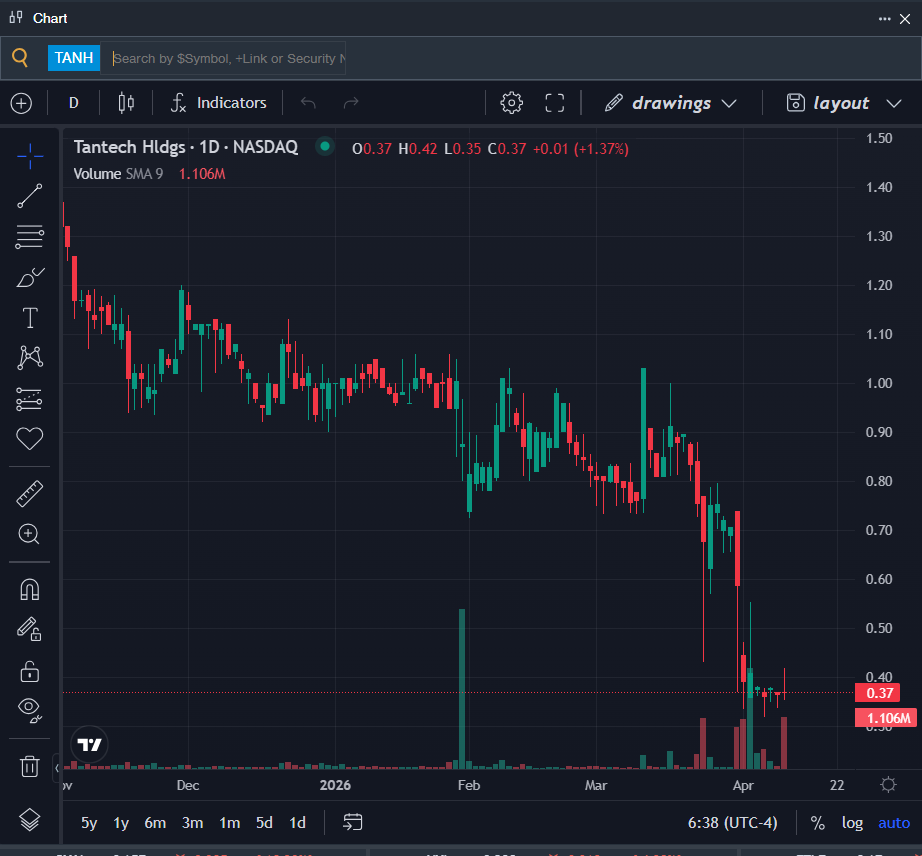
Task: Click the symbol search input field
Action: point(228,58)
